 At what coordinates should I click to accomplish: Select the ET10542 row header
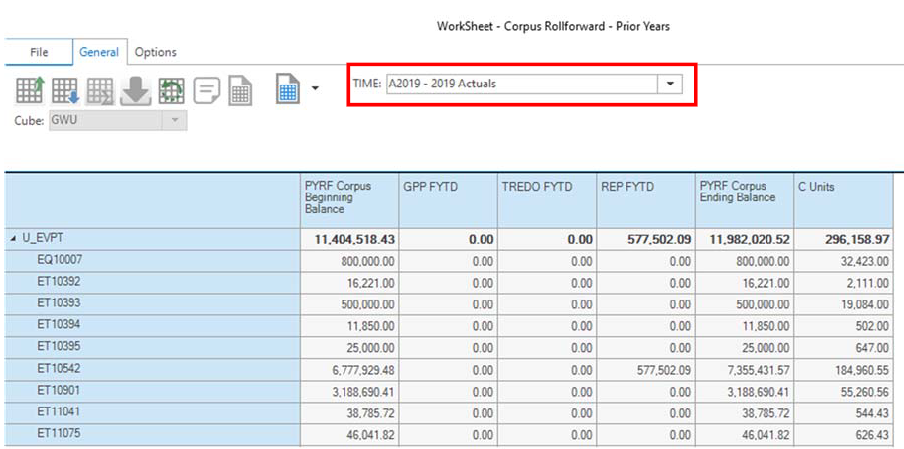58,371
